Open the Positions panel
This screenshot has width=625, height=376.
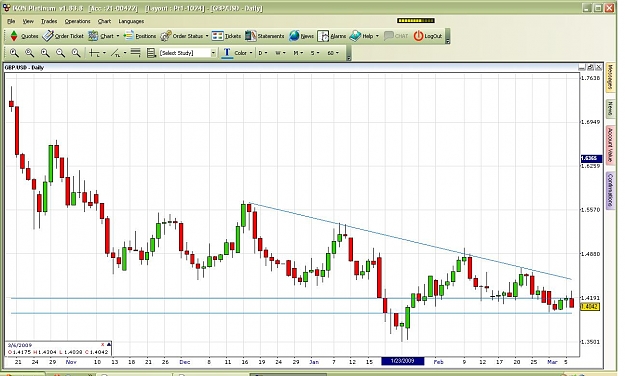pos(140,36)
